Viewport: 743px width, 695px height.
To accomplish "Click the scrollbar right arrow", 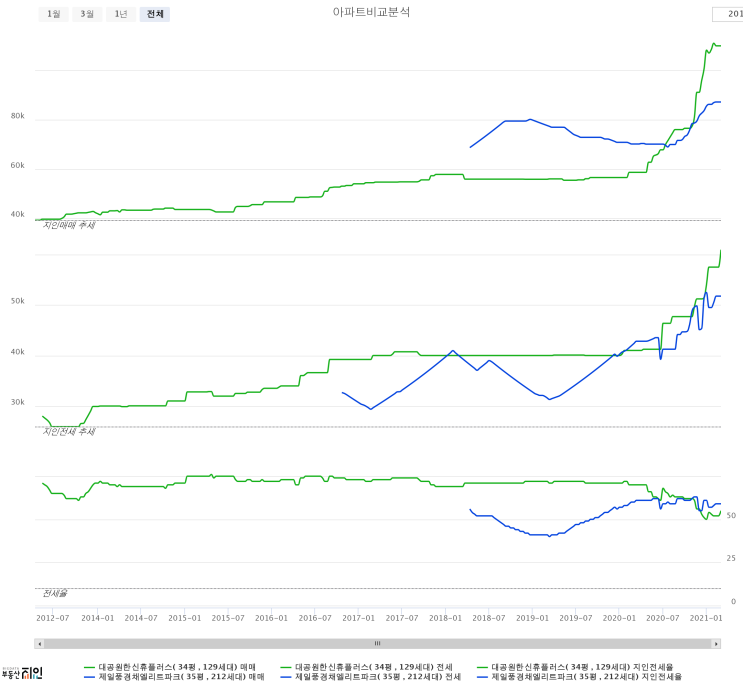I will (x=716, y=644).
